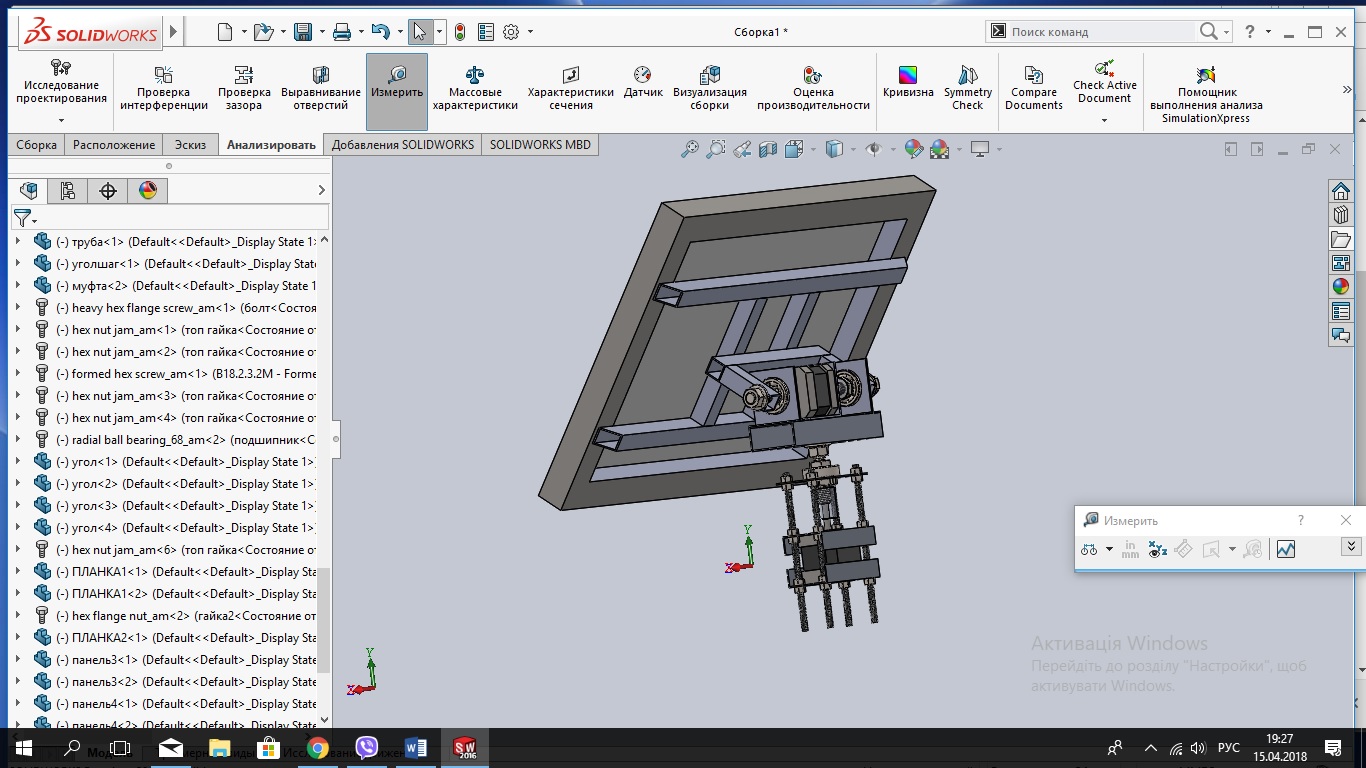
Task: Click the Zoom to Fit view icon
Action: click(x=690, y=150)
